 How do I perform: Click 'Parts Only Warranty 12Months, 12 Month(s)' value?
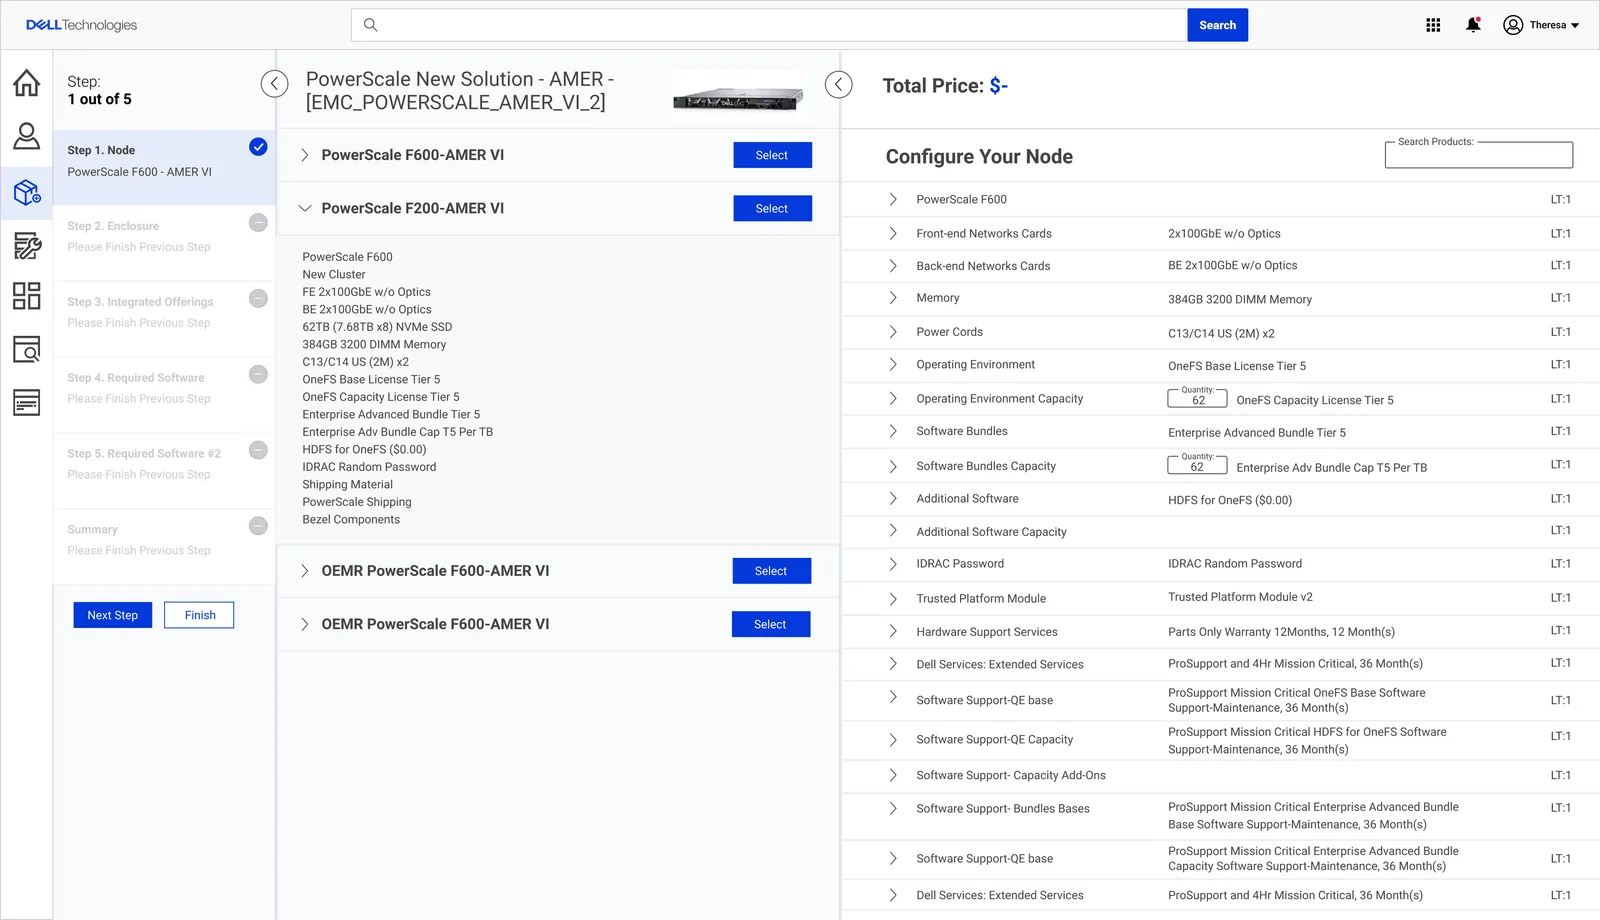pyautogui.click(x=1281, y=632)
